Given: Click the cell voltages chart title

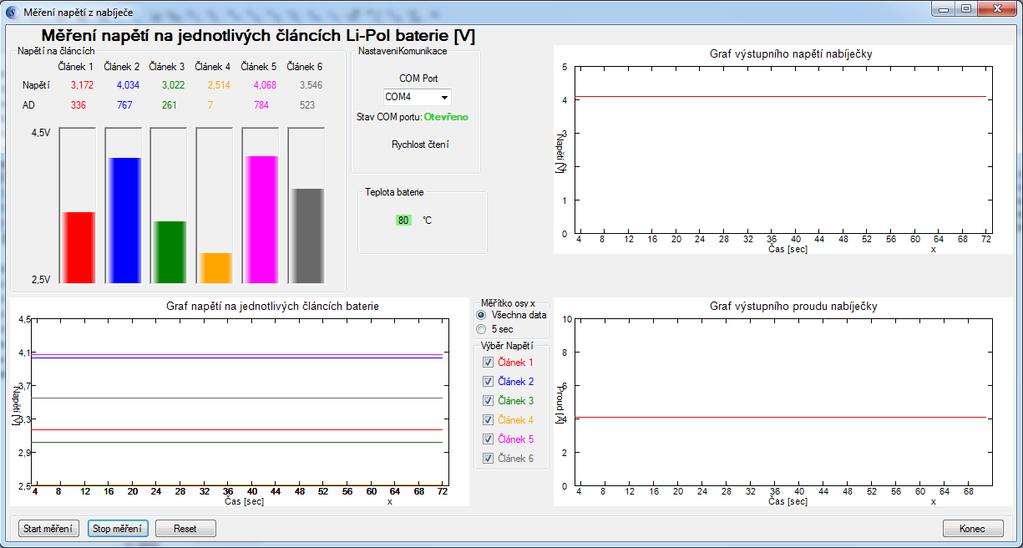Looking at the screenshot, I should (273, 305).
